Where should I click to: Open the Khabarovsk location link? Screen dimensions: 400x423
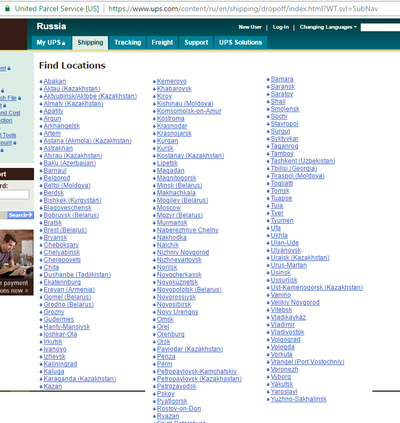(x=174, y=89)
